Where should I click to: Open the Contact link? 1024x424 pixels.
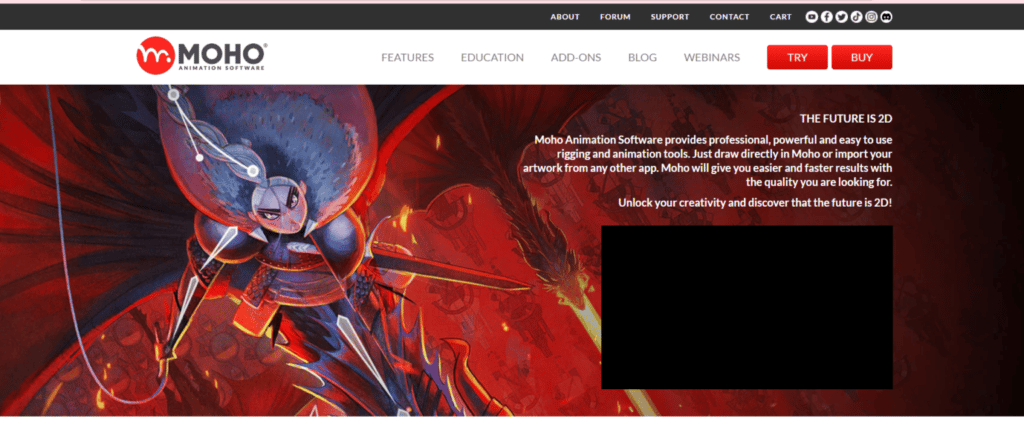point(729,17)
